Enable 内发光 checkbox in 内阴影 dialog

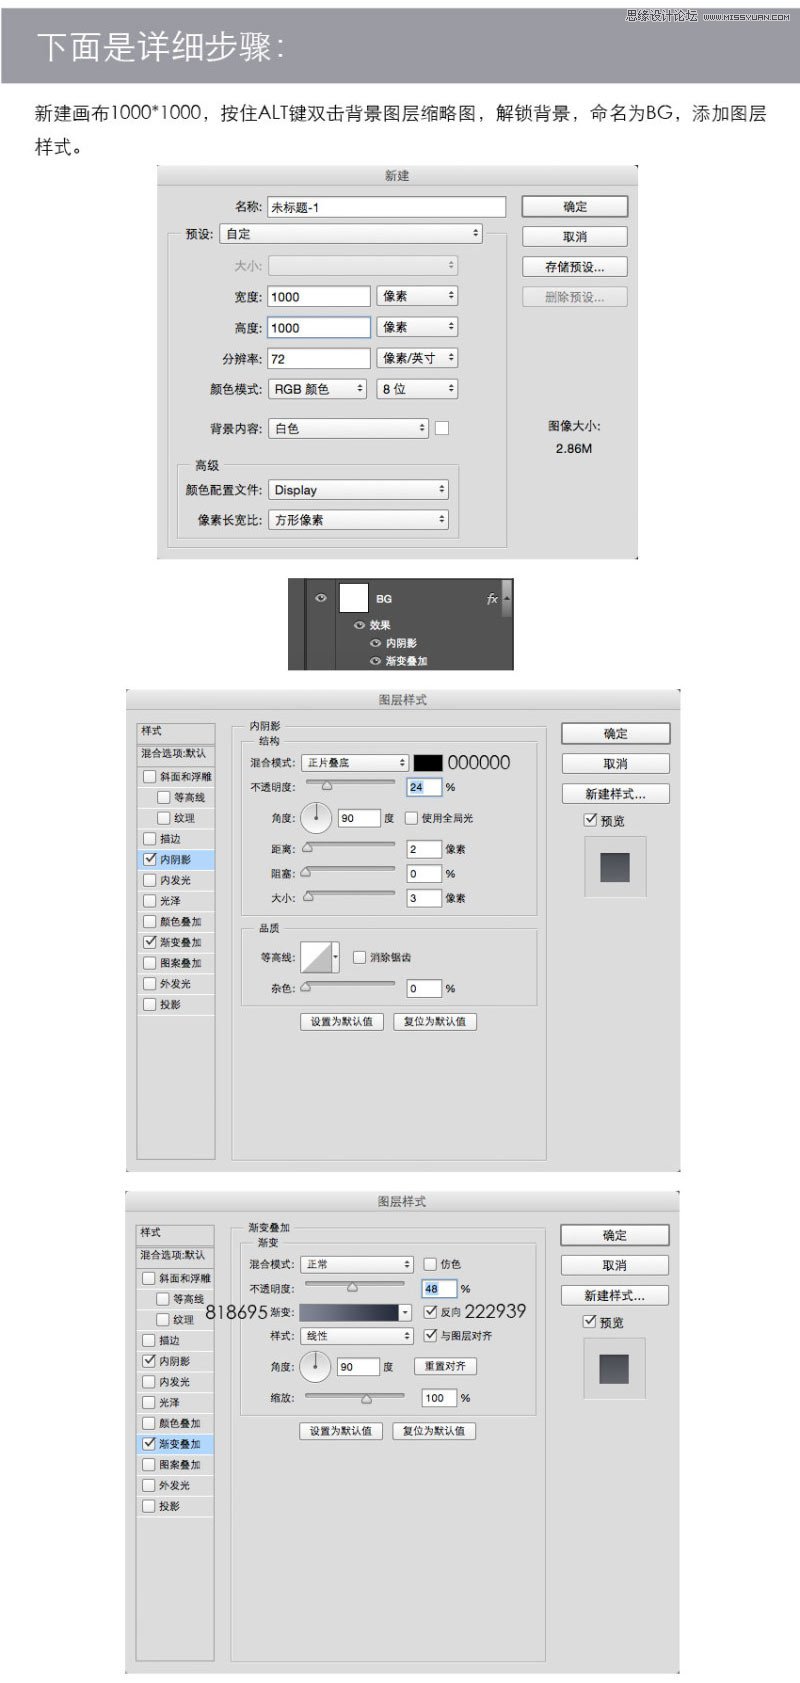click(150, 880)
